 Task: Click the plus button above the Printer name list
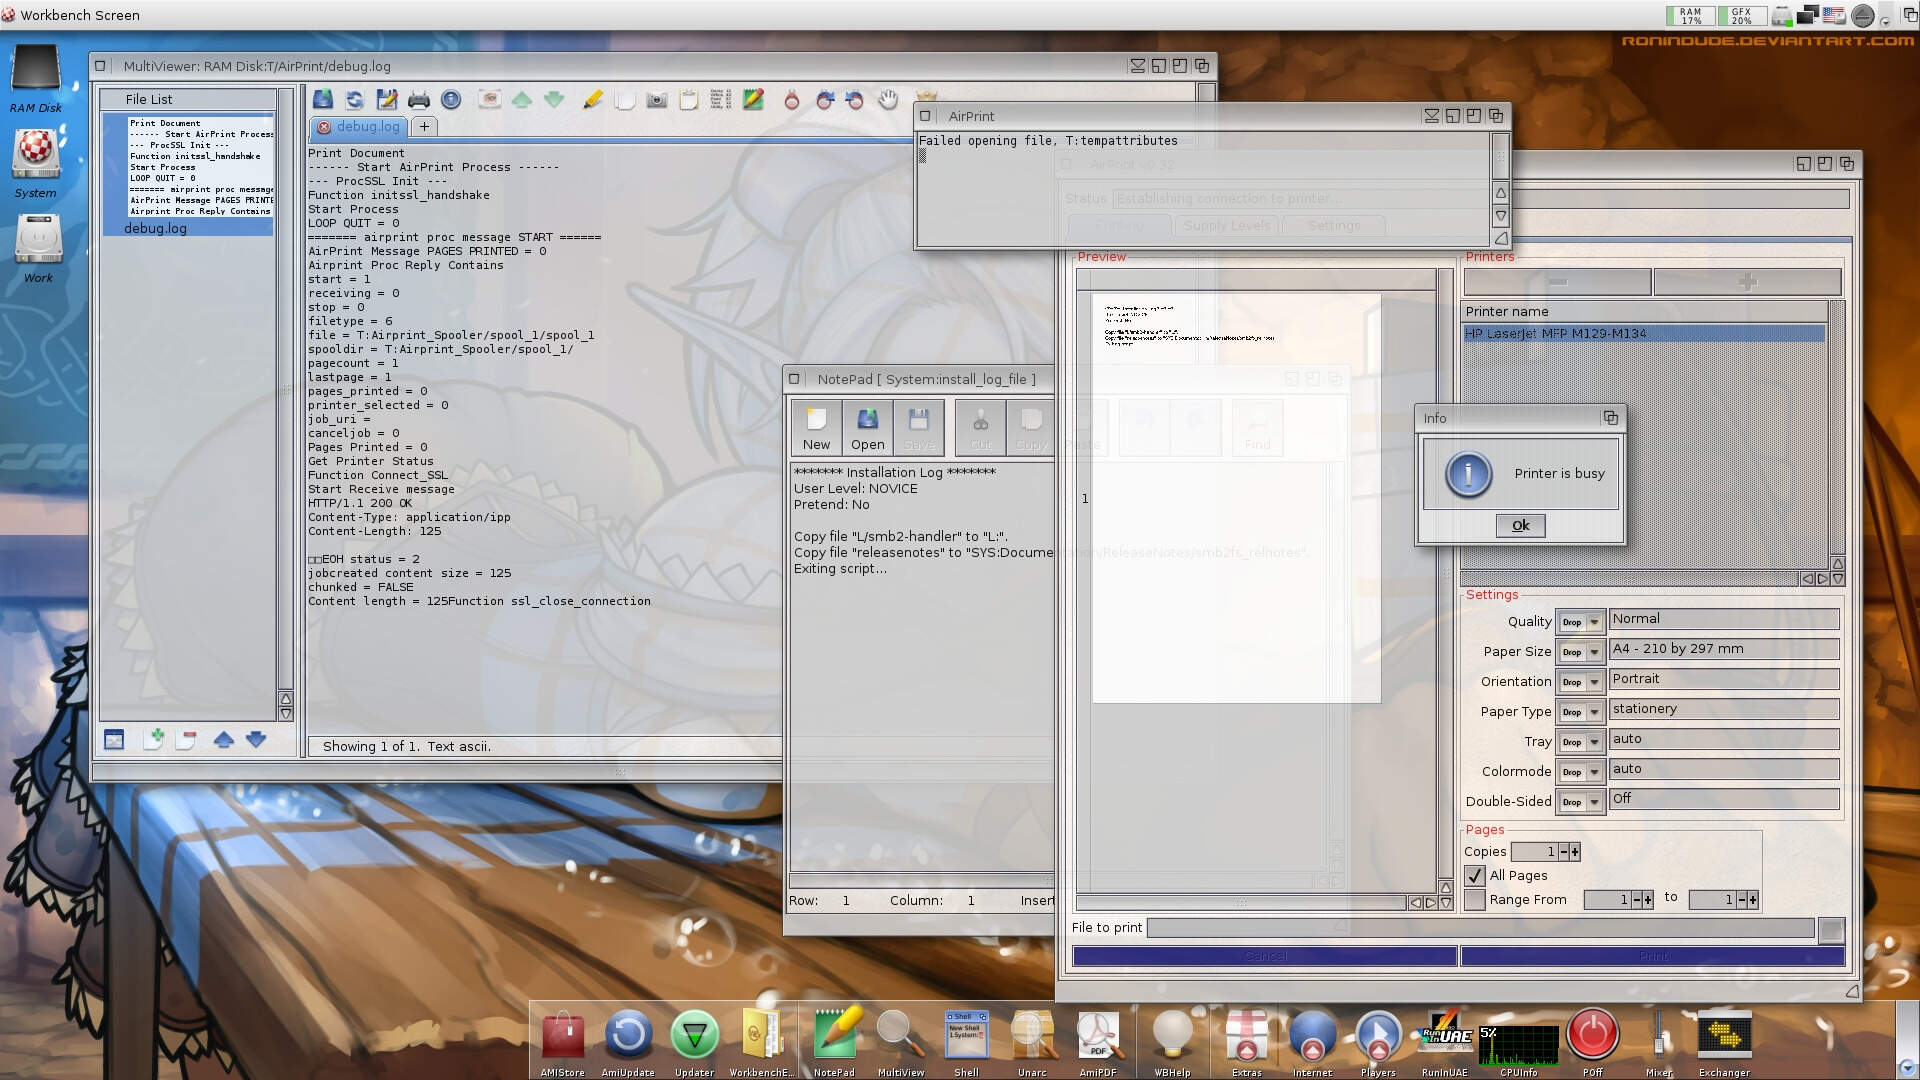[1747, 282]
